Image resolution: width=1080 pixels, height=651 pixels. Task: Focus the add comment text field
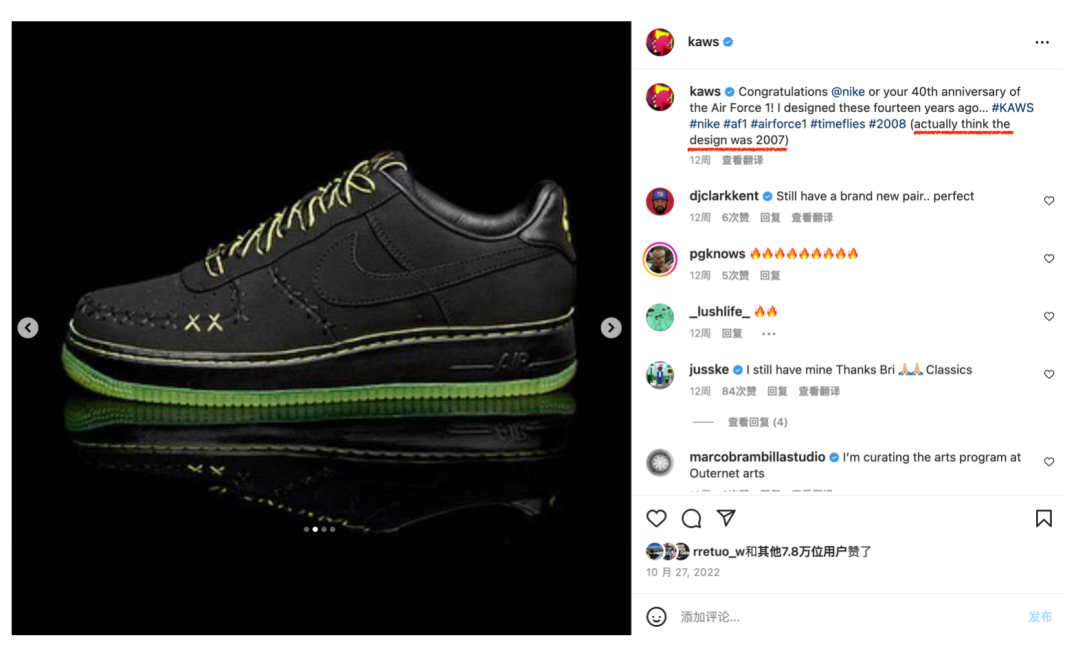tap(847, 617)
